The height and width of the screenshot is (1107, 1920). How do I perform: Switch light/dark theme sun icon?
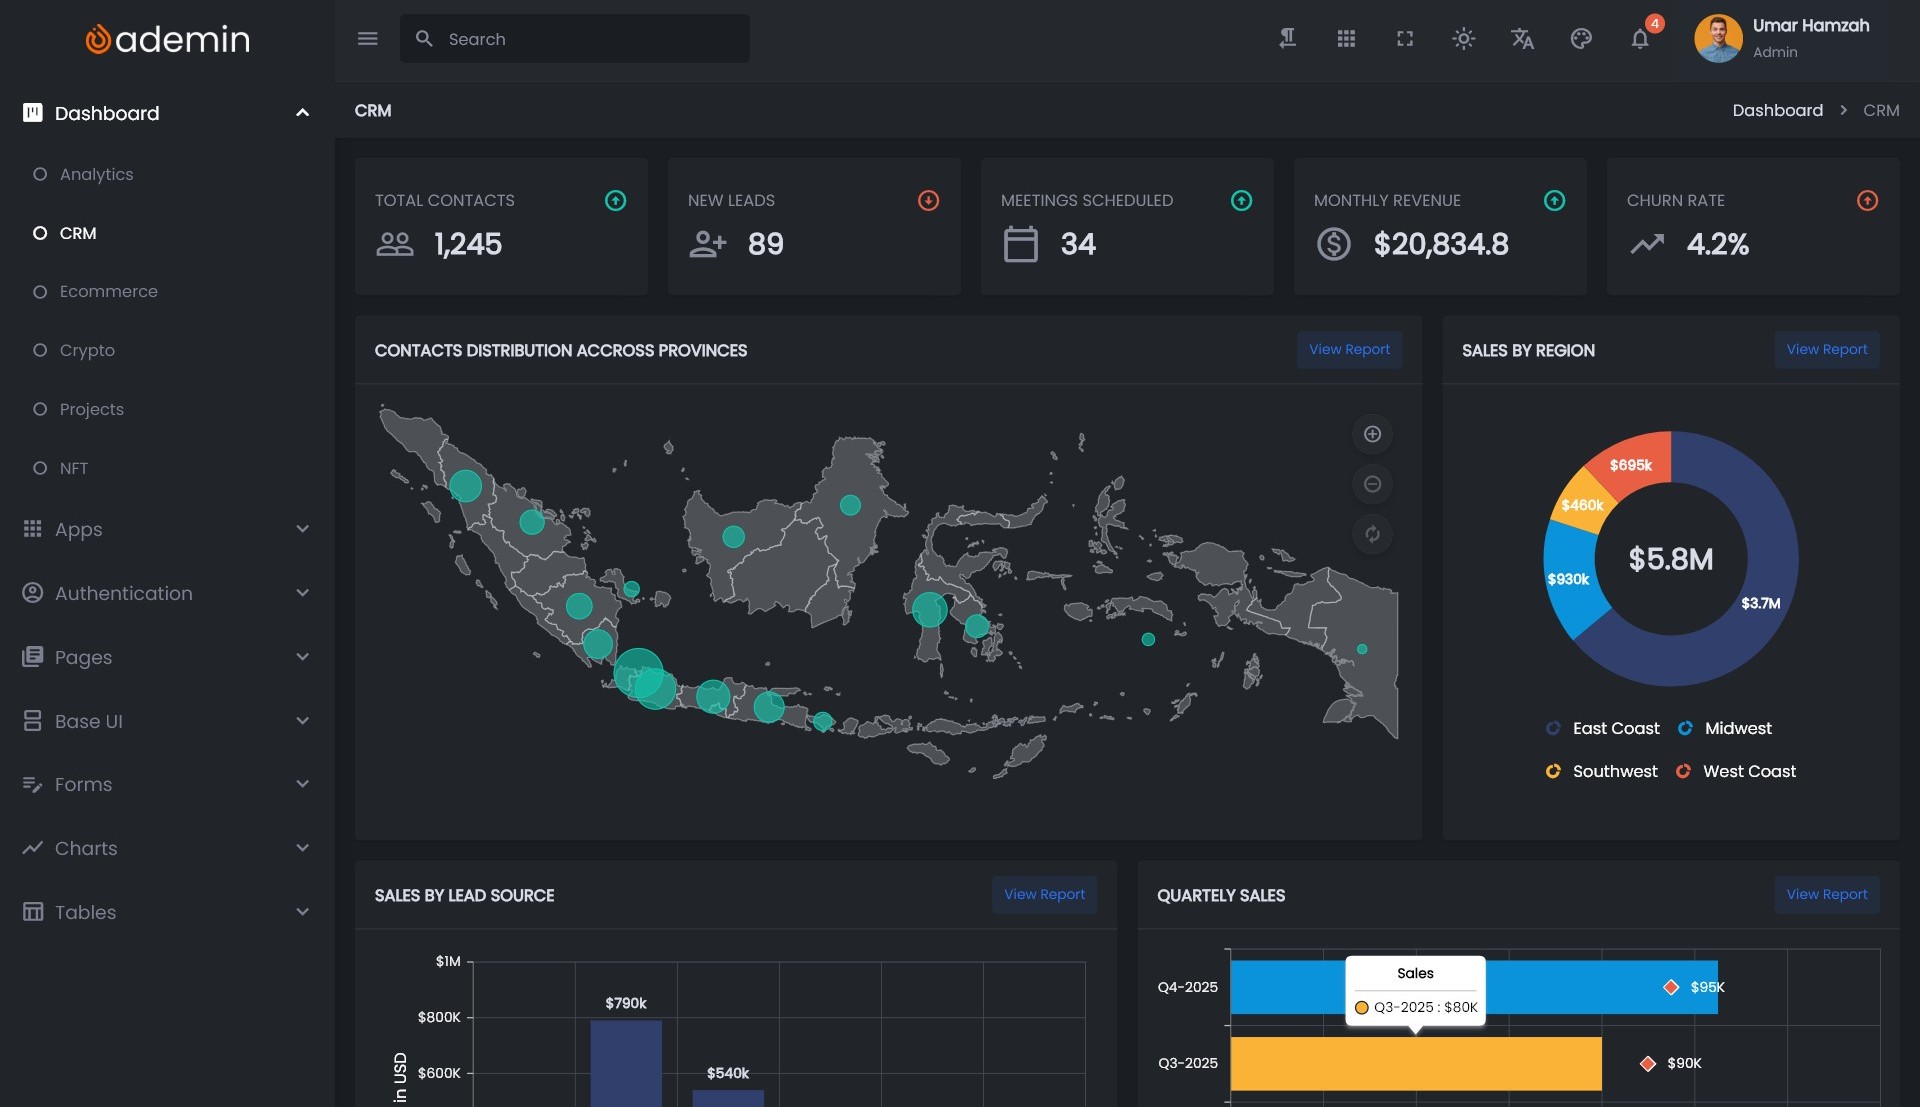1463,39
